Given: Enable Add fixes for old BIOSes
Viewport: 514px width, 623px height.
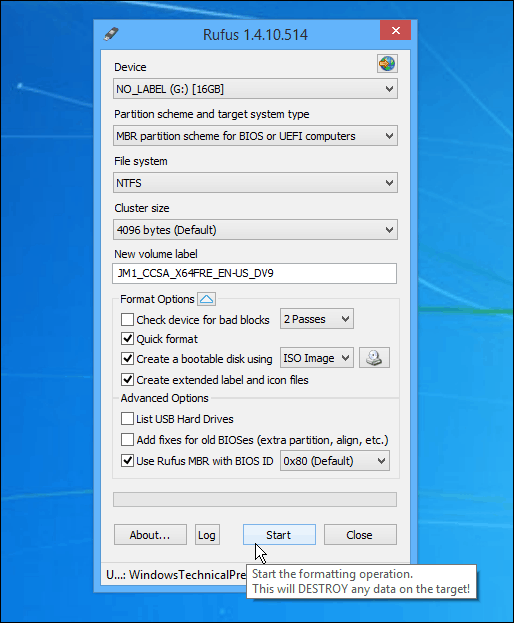Looking at the screenshot, I should [127, 440].
